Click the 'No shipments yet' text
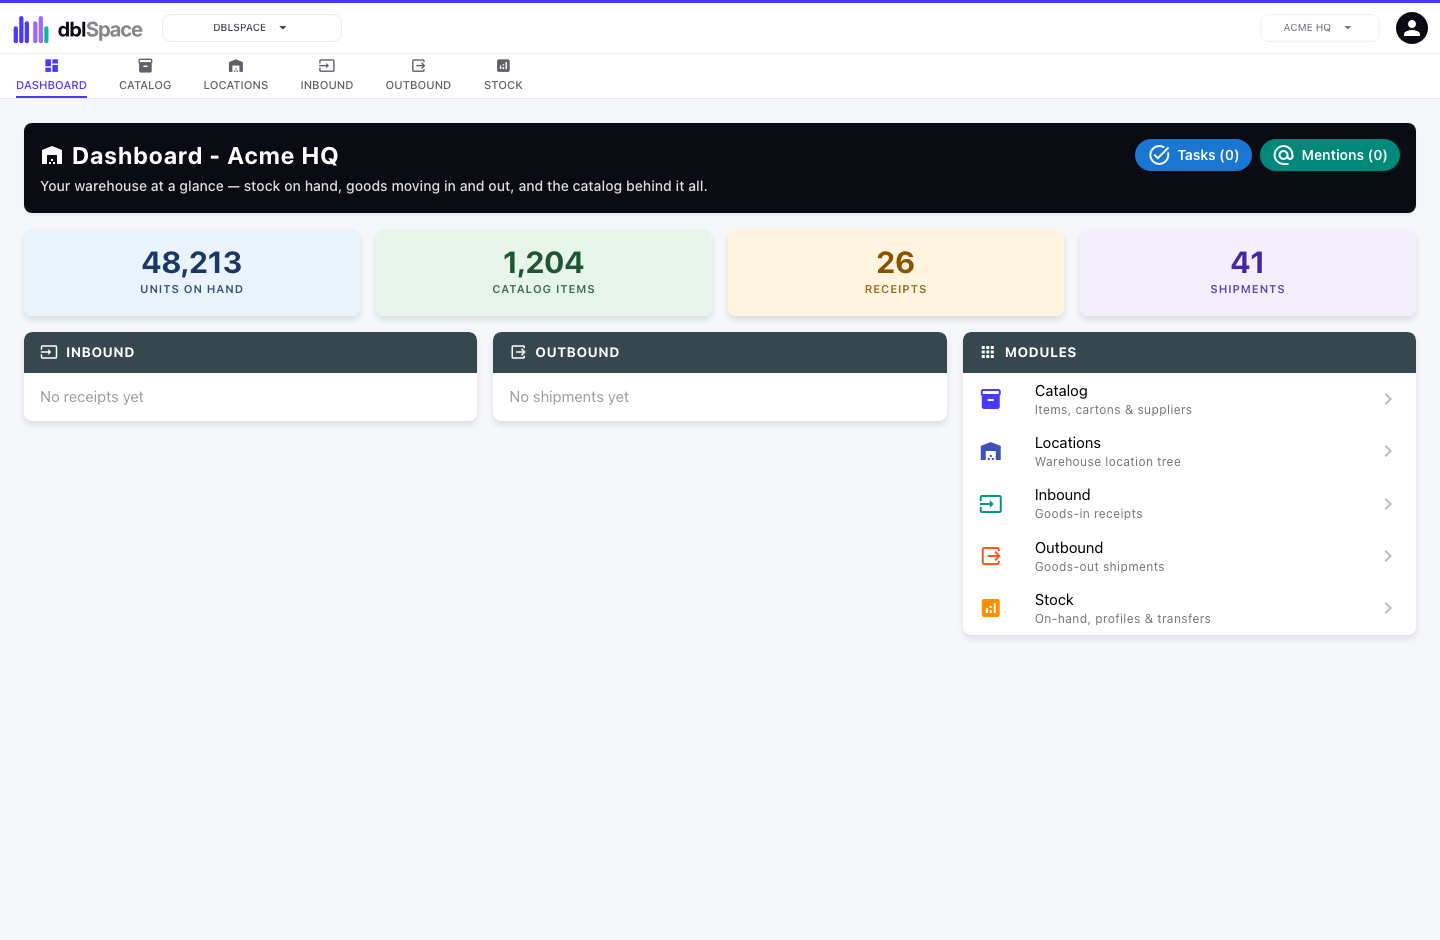 coord(569,397)
